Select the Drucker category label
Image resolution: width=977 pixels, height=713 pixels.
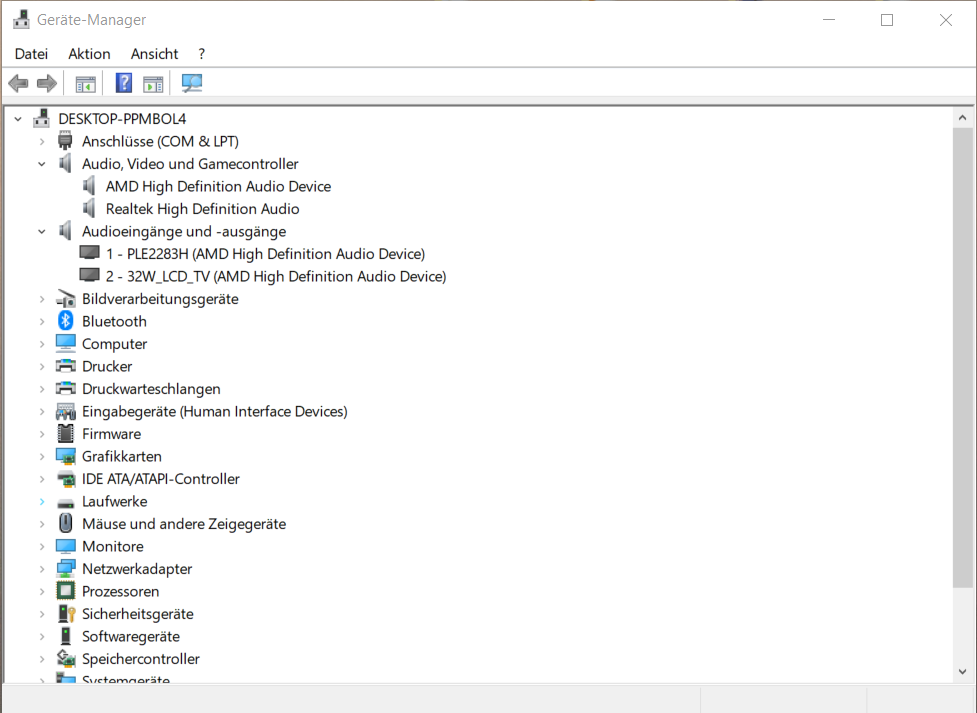pos(107,366)
